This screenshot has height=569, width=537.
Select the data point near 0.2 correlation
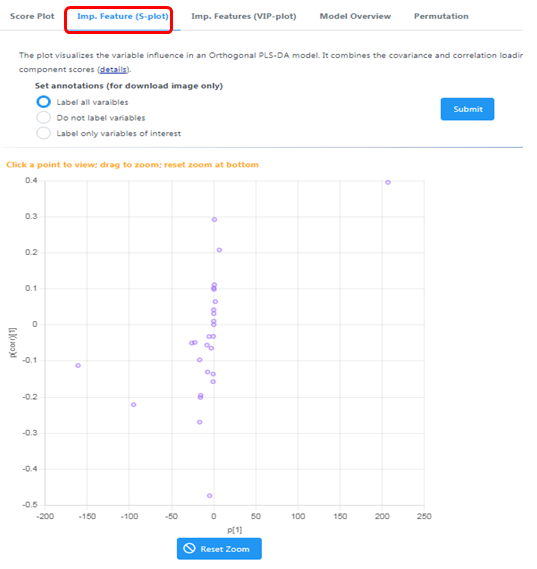[x=219, y=250]
